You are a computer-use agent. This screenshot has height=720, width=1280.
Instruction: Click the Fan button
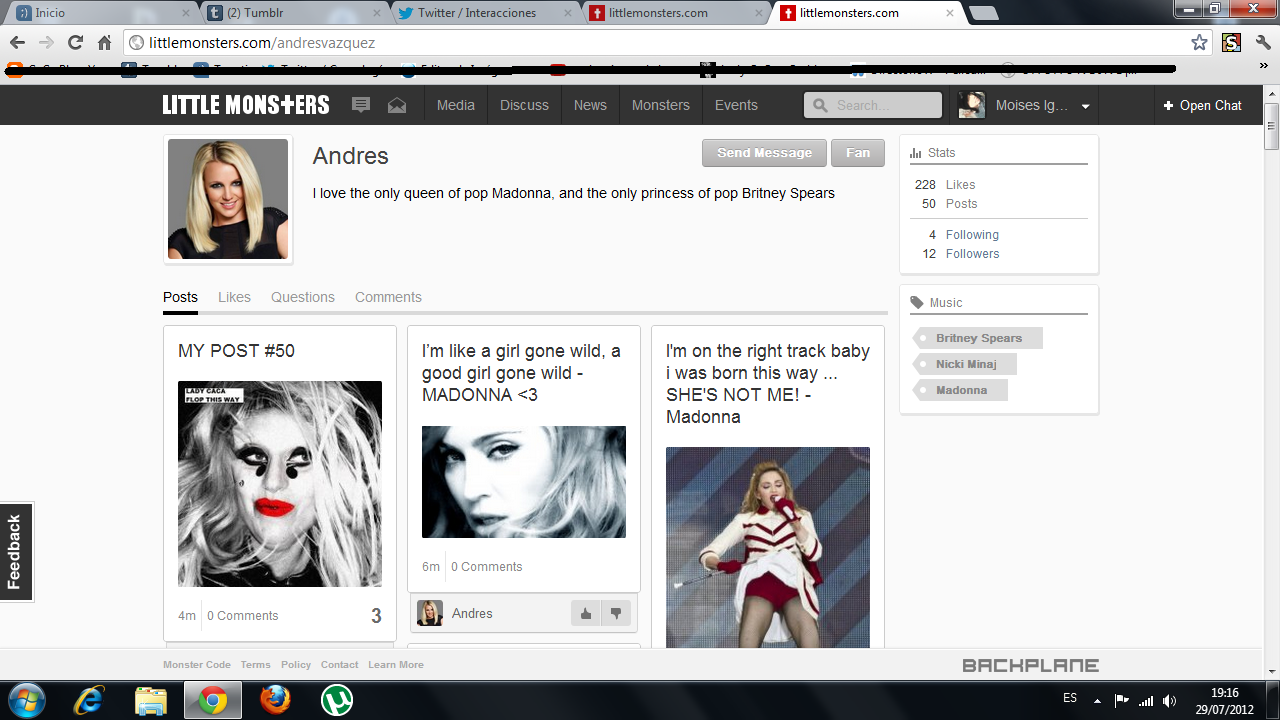tap(858, 153)
